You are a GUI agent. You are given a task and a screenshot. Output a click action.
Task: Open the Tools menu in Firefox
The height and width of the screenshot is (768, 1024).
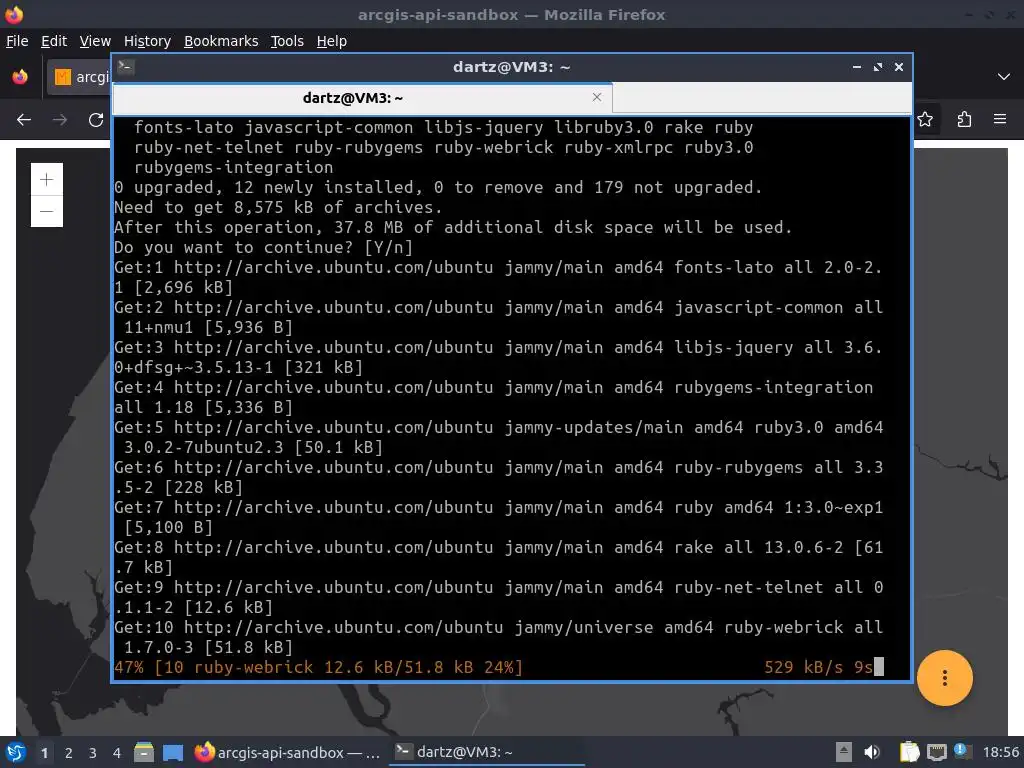[x=287, y=41]
